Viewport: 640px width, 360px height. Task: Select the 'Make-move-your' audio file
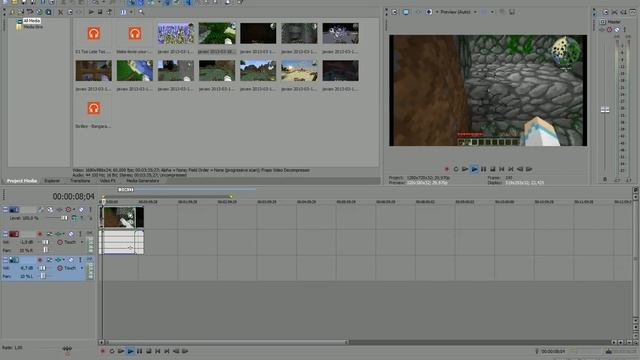pos(135,39)
